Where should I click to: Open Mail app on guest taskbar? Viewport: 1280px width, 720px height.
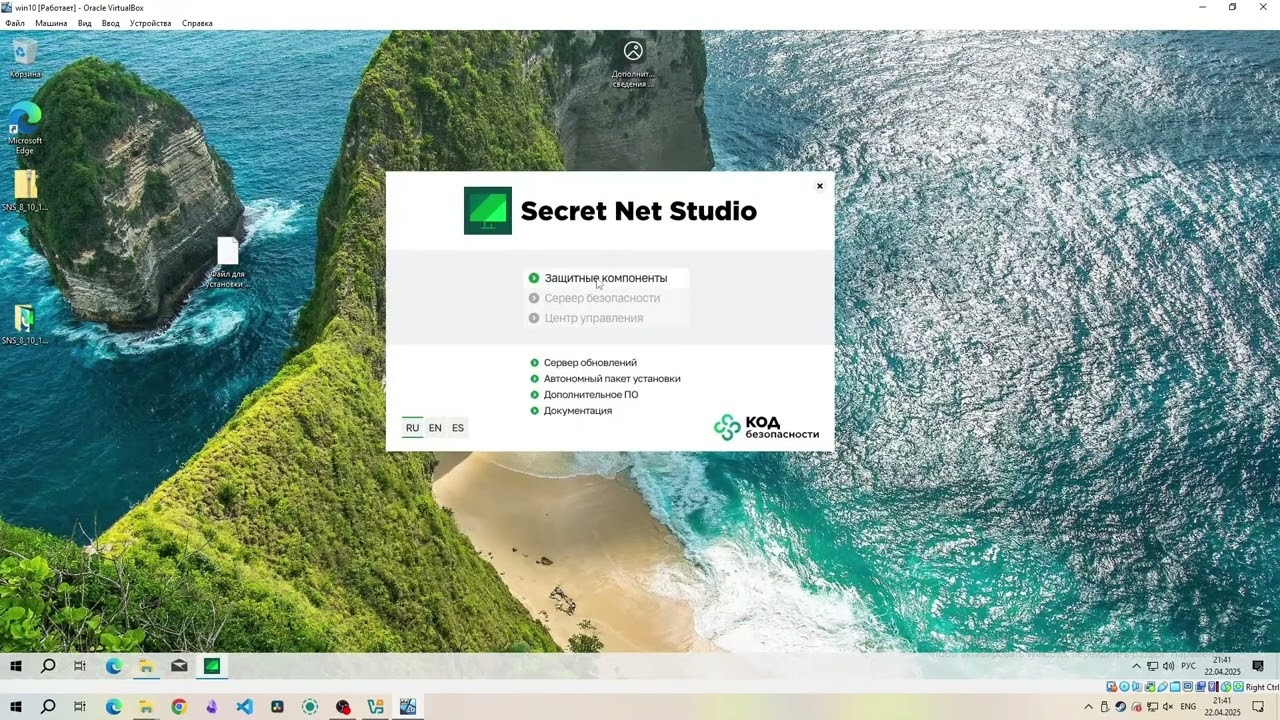pos(179,666)
